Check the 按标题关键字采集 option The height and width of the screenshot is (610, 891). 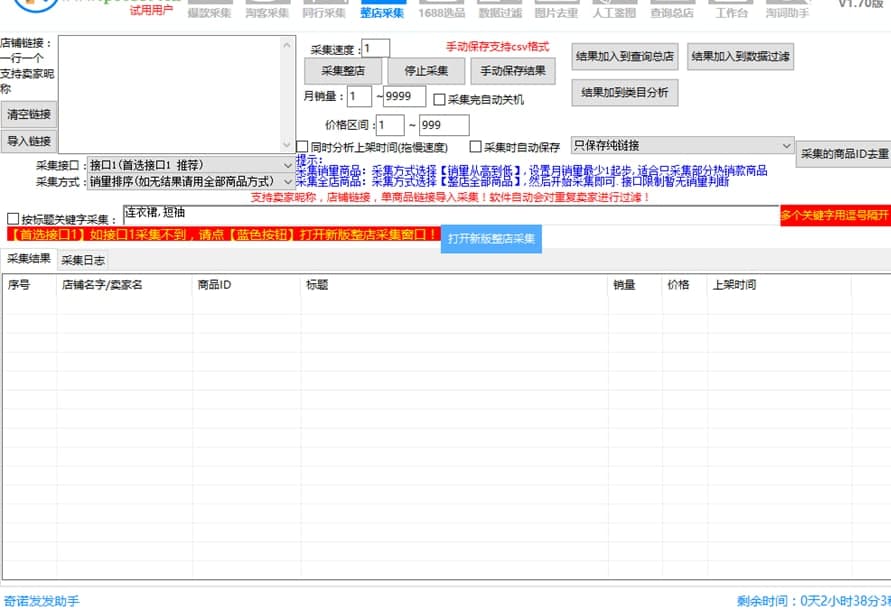point(13,219)
